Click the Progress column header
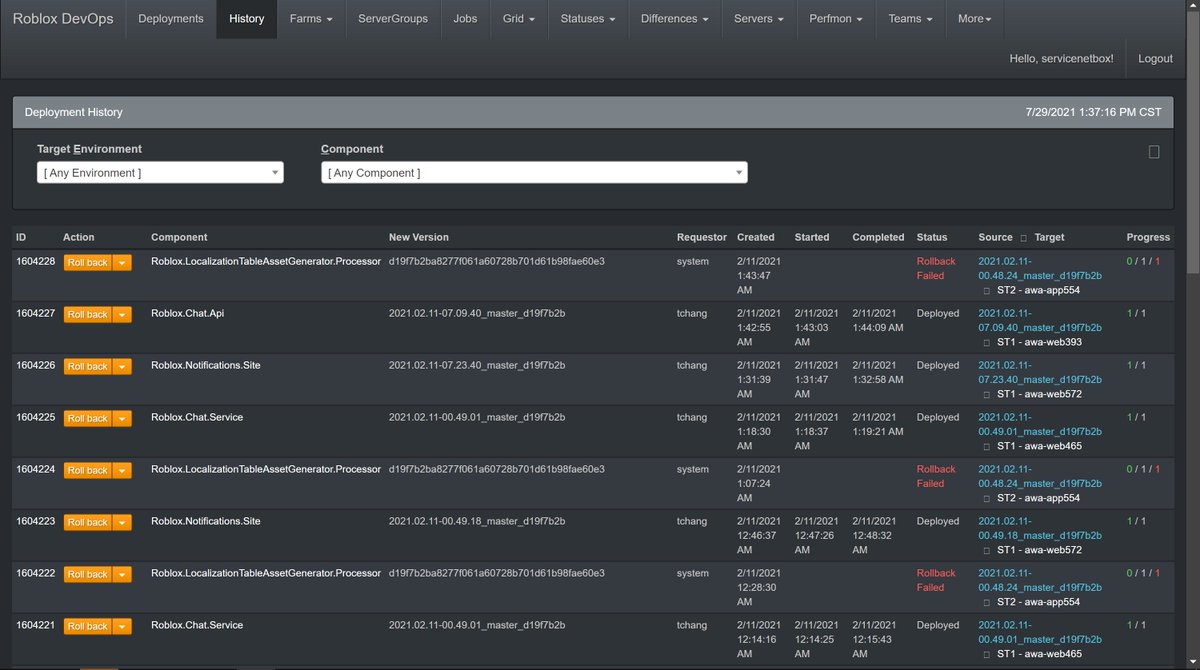The height and width of the screenshot is (670, 1200). coord(1148,238)
